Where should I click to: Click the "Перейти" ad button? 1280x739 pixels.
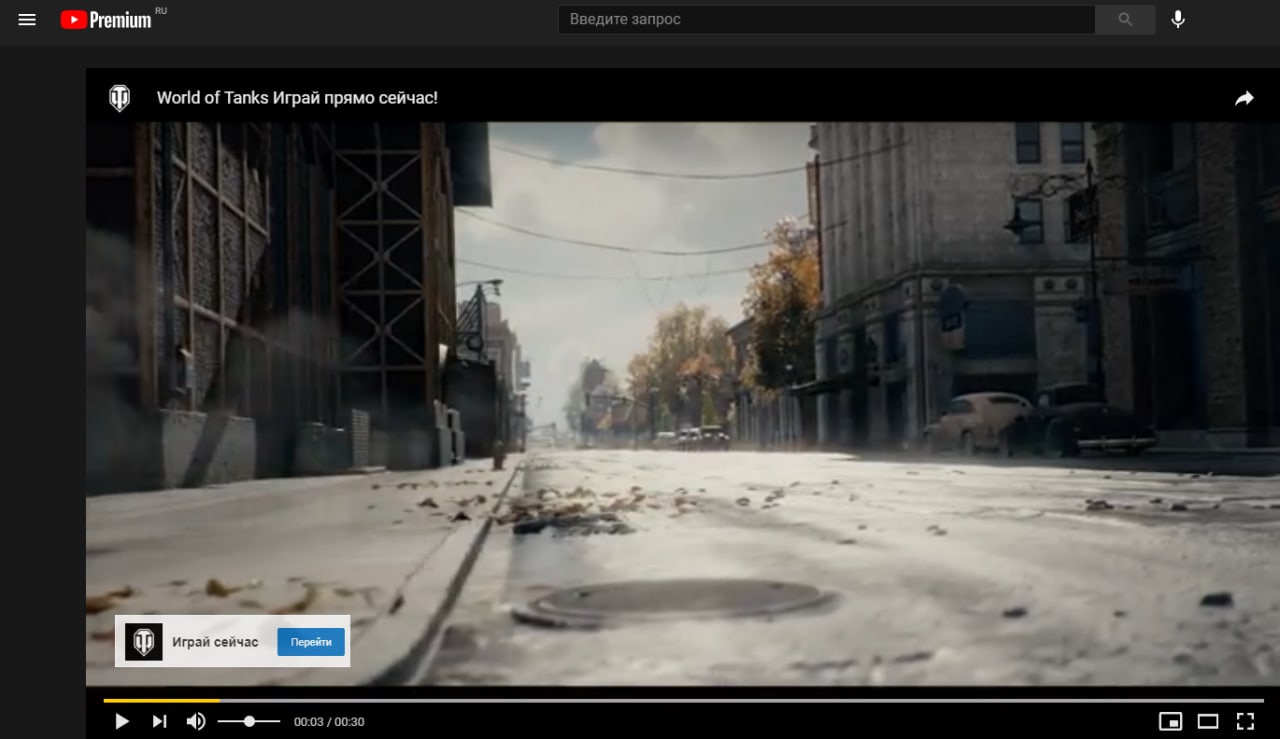[311, 642]
